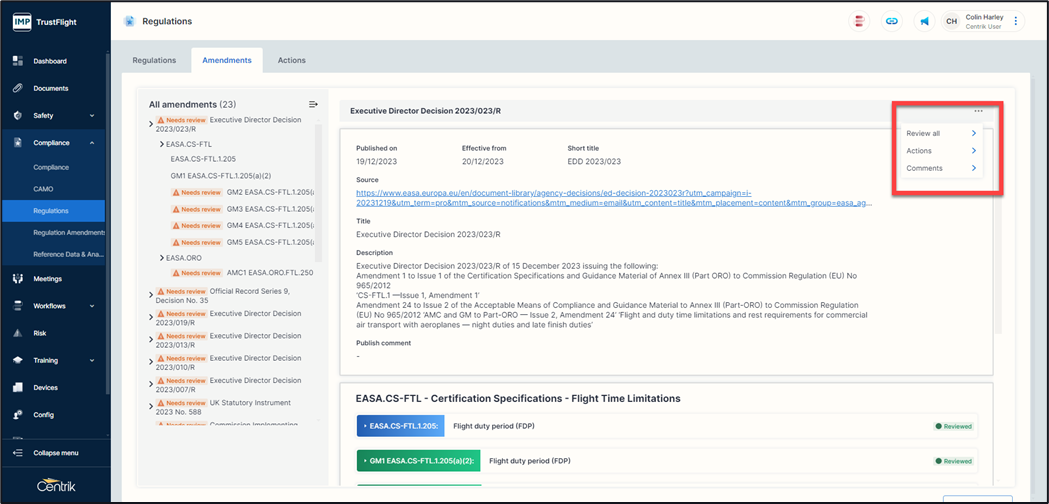Open Meetings from the sidebar
The width and height of the screenshot is (1049, 504).
[x=47, y=279]
